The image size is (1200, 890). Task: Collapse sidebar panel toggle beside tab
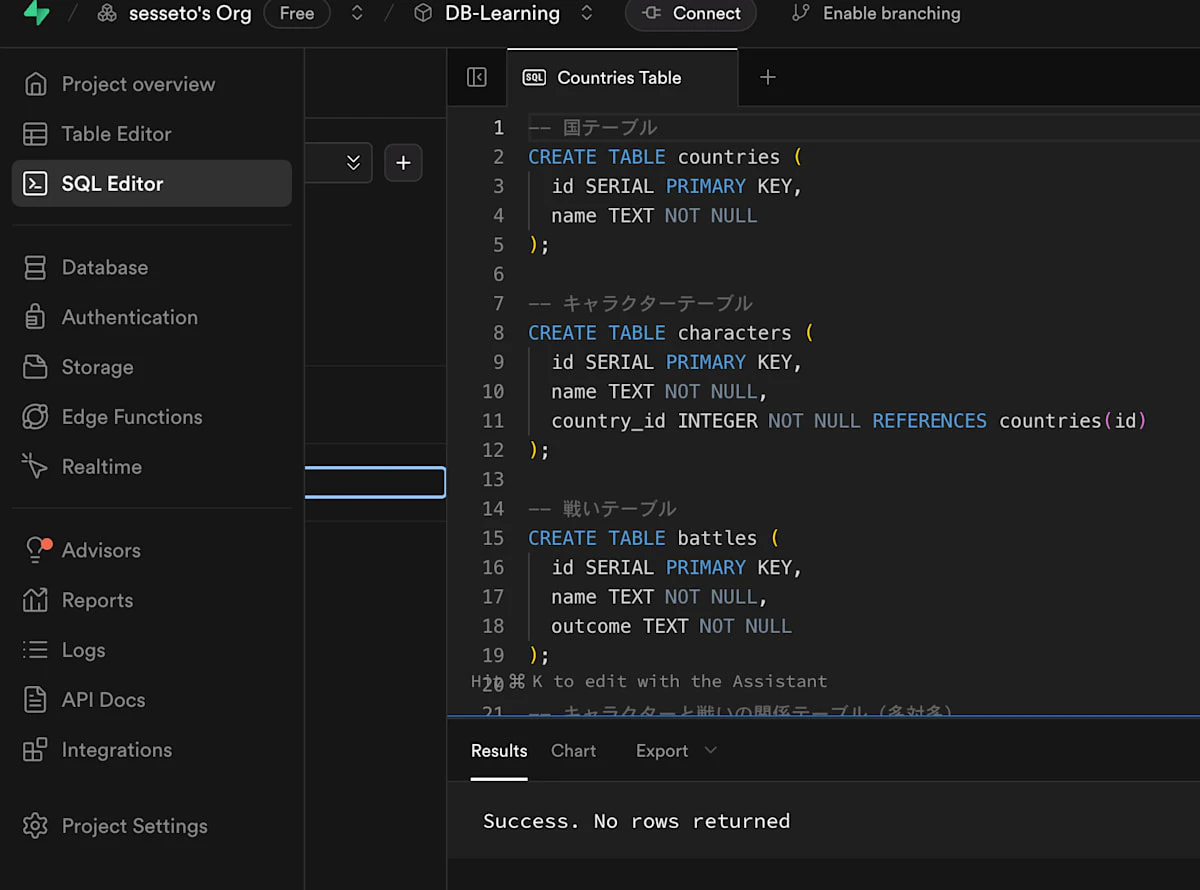coord(477,77)
